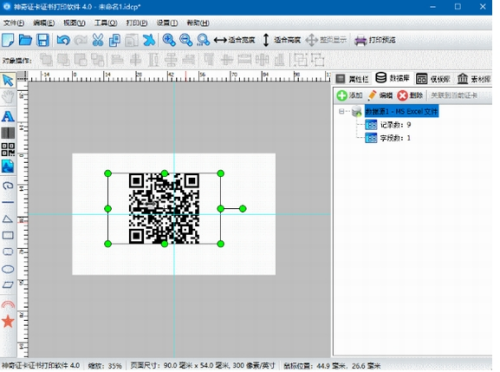Pick the star shape tool
Viewport: 500px width, 372px height.
[x=8, y=322]
